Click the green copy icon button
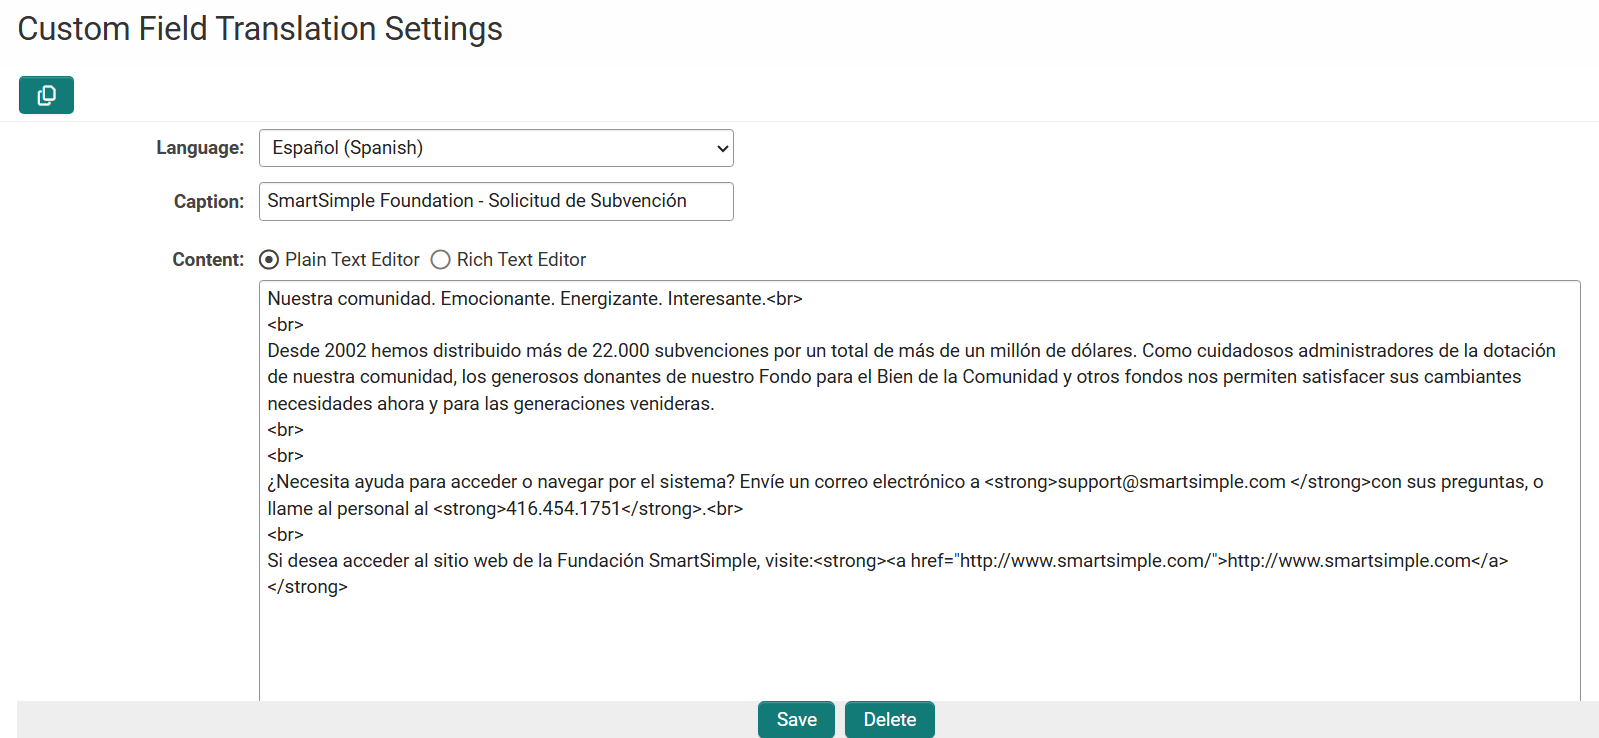The height and width of the screenshot is (738, 1599). click(46, 95)
